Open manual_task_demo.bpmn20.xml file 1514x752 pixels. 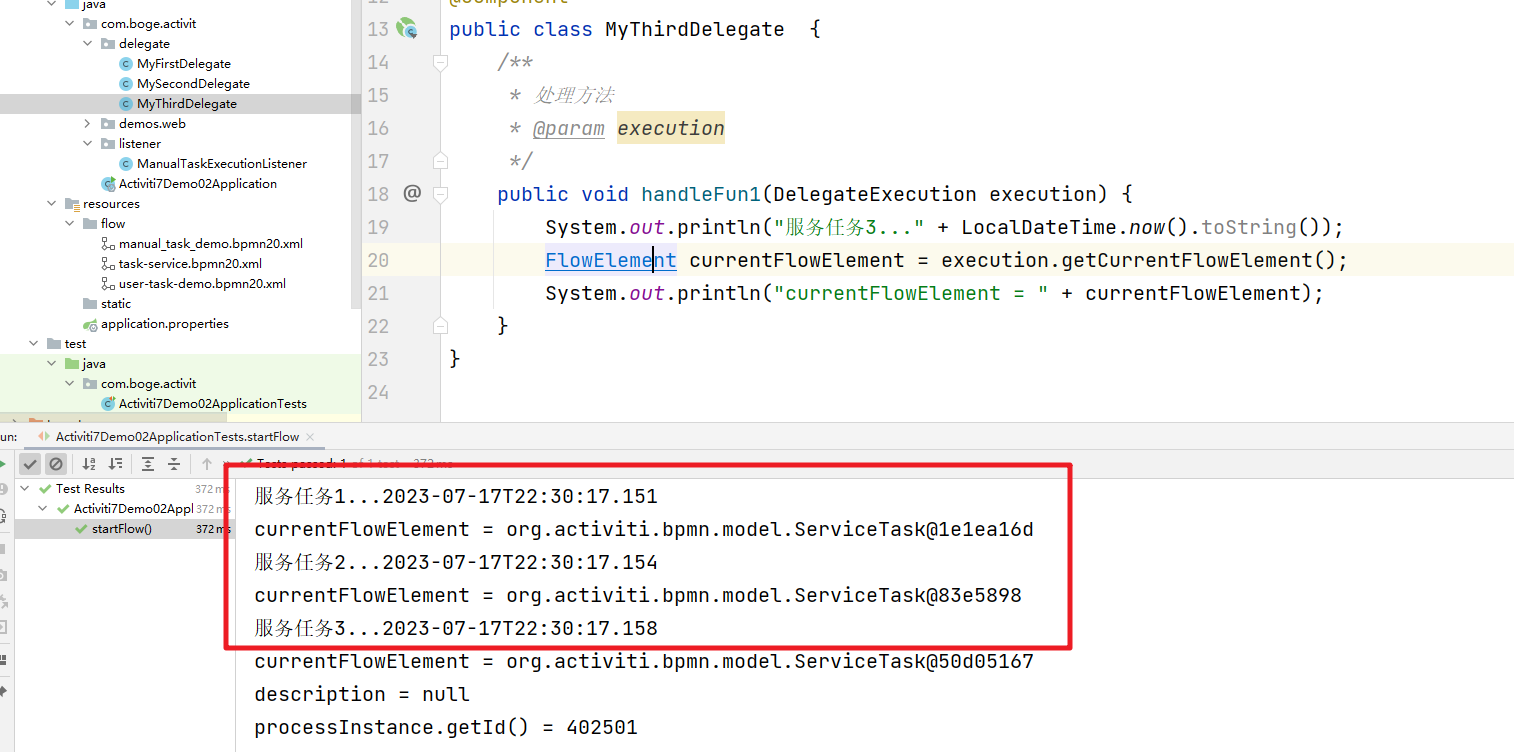pos(211,244)
